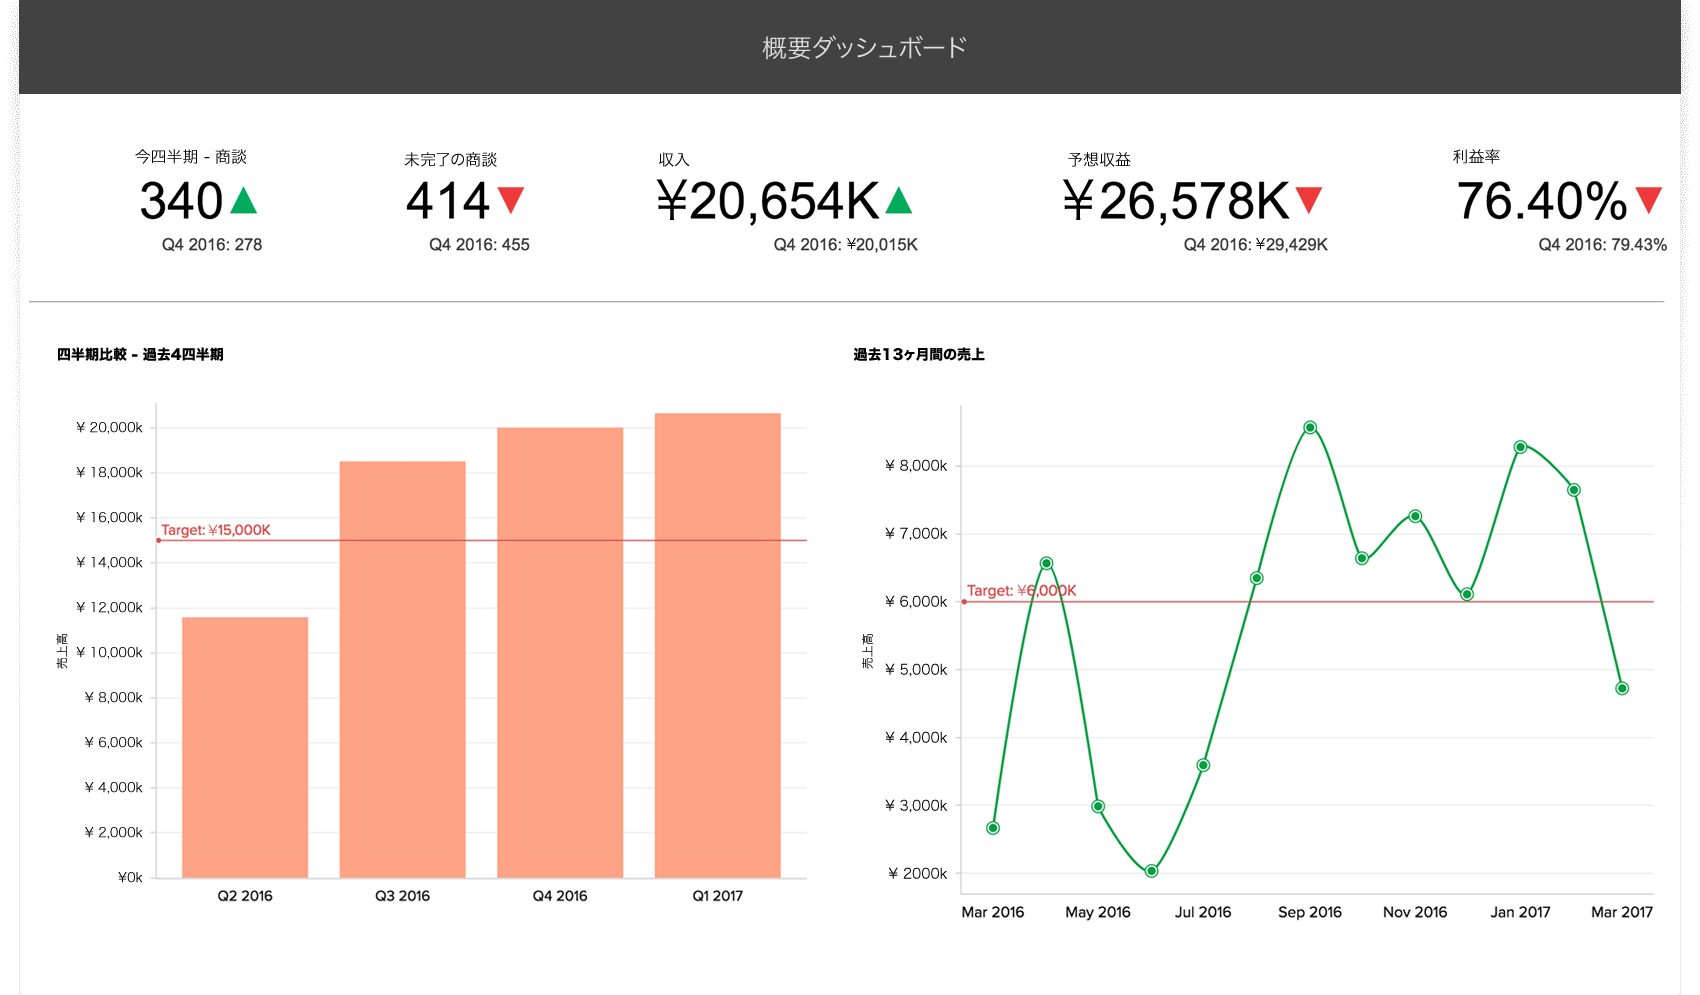The height and width of the screenshot is (995, 1700).
Task: Click the 340 deals value
Action: click(181, 201)
